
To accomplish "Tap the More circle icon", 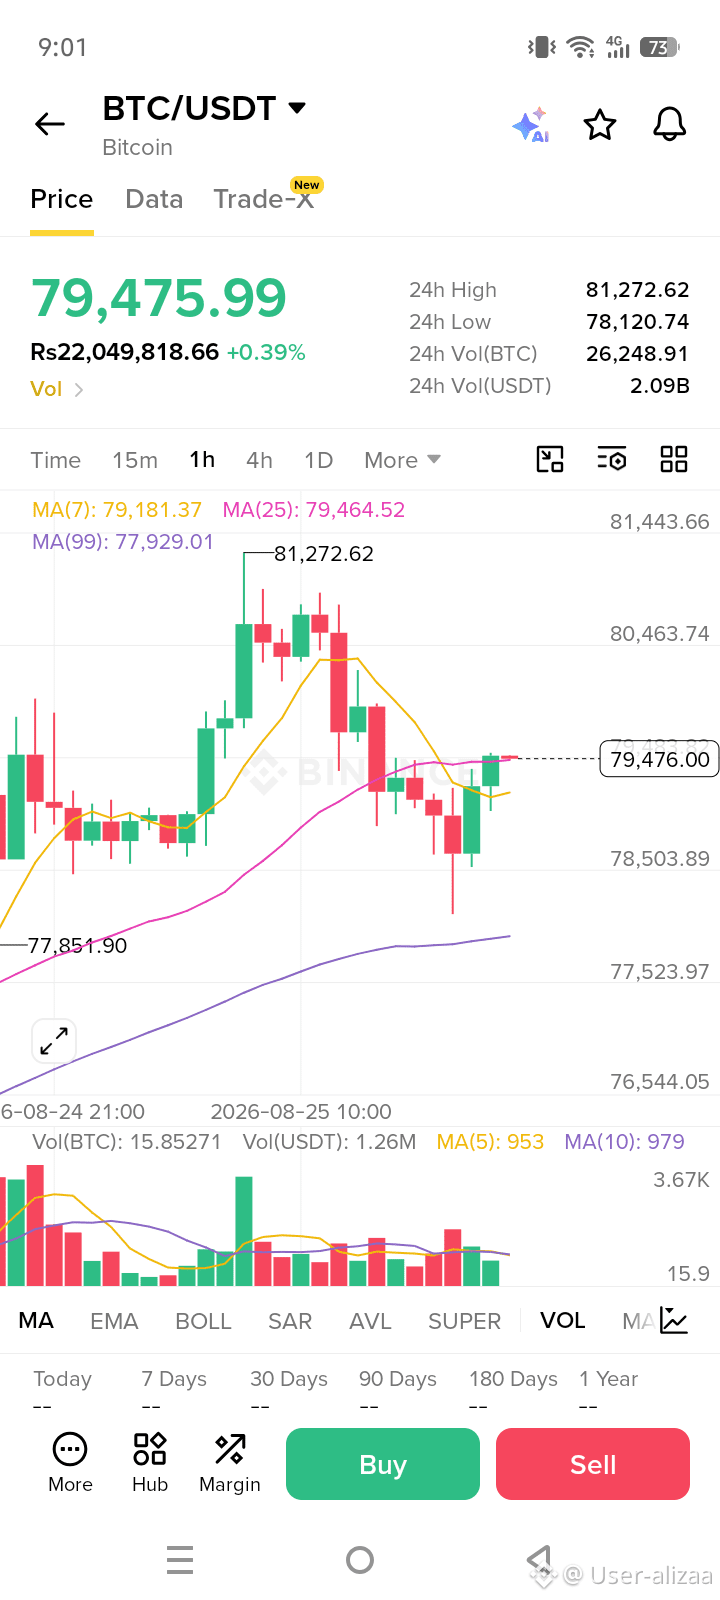I will point(70,1463).
